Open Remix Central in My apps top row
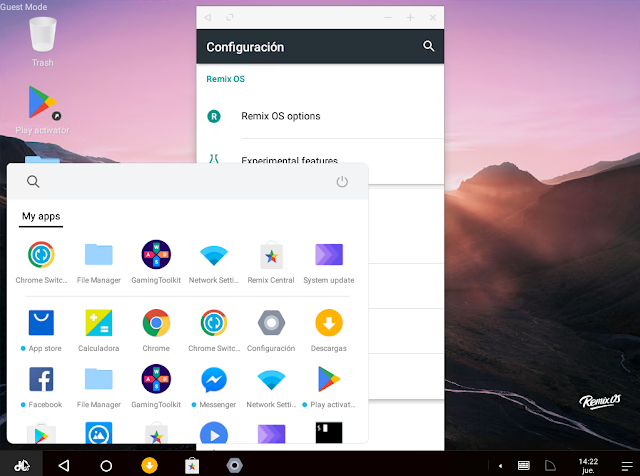640x476 pixels. 271,262
